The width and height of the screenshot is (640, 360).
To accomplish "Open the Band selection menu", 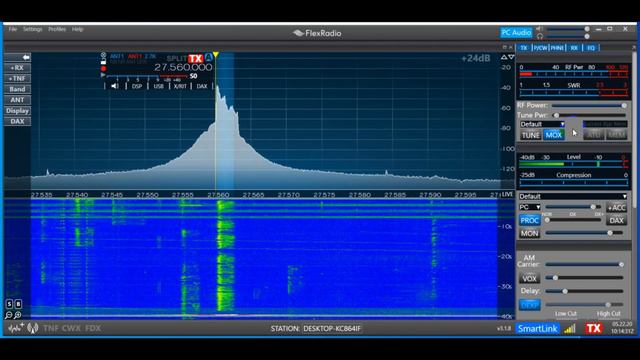I will tap(18, 89).
